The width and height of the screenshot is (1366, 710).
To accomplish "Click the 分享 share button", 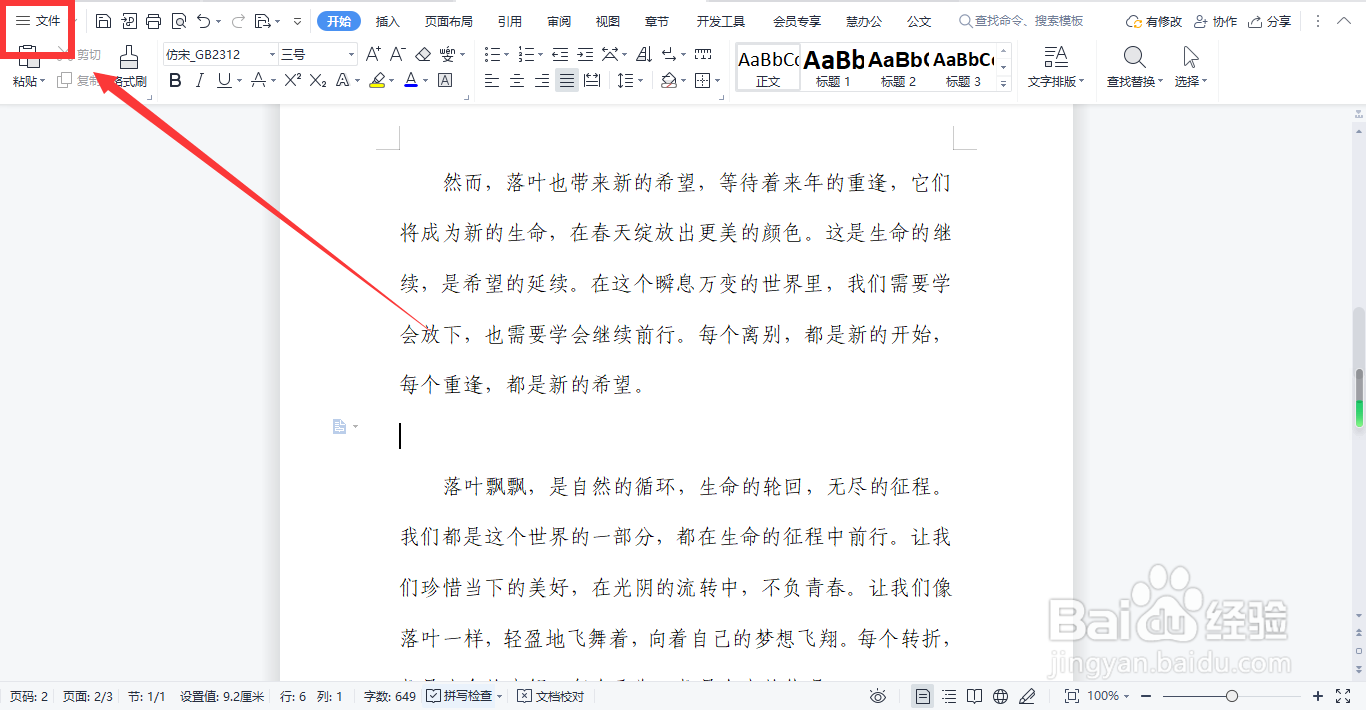I will (x=1270, y=21).
